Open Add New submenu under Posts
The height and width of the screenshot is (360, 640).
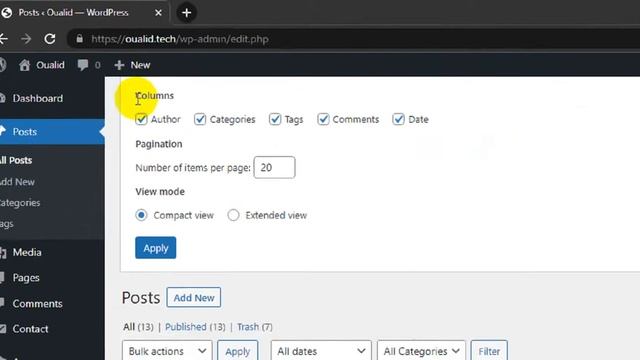(17, 182)
